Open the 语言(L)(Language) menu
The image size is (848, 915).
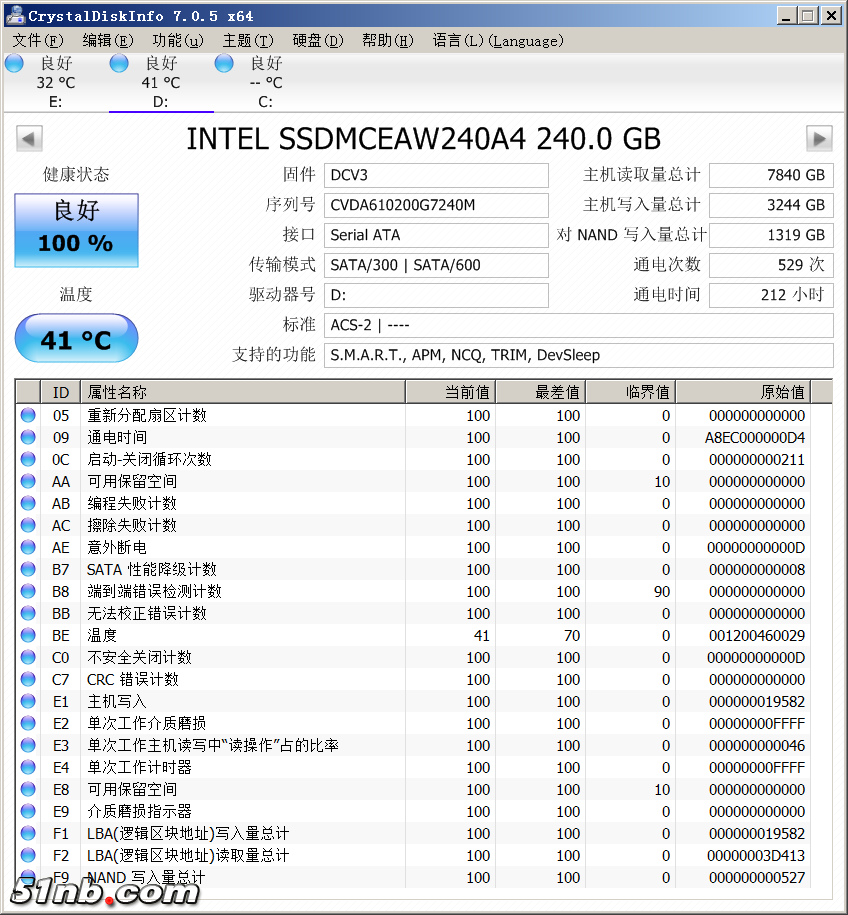[x=498, y=40]
